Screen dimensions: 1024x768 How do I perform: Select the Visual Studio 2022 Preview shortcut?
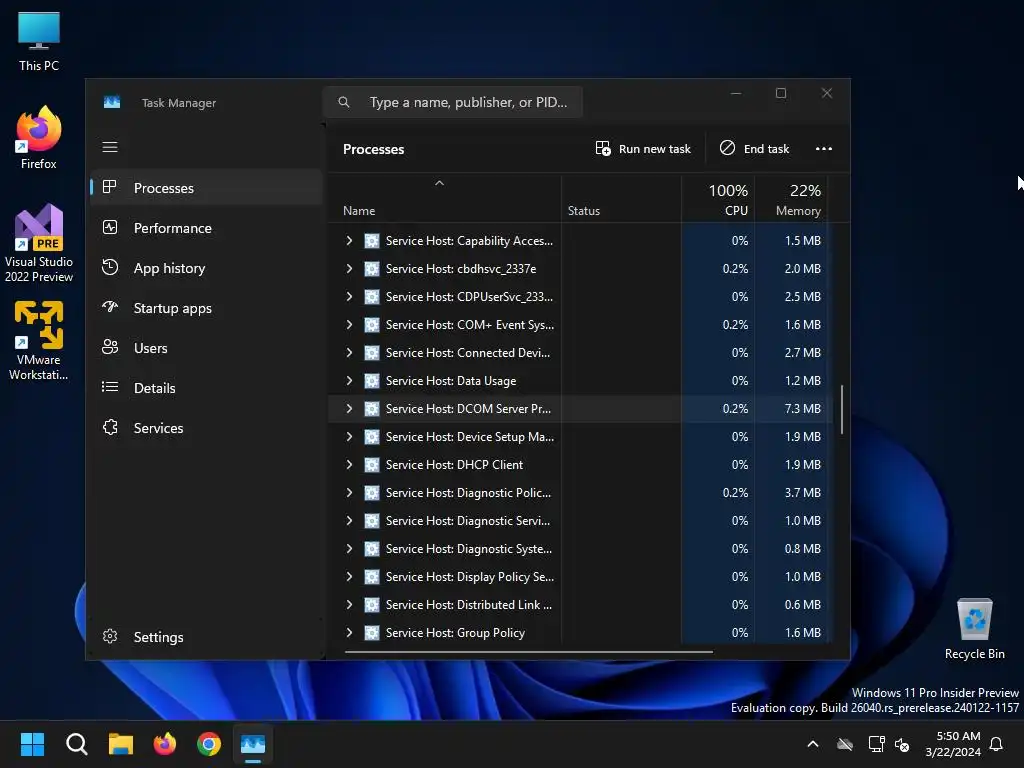(x=39, y=244)
